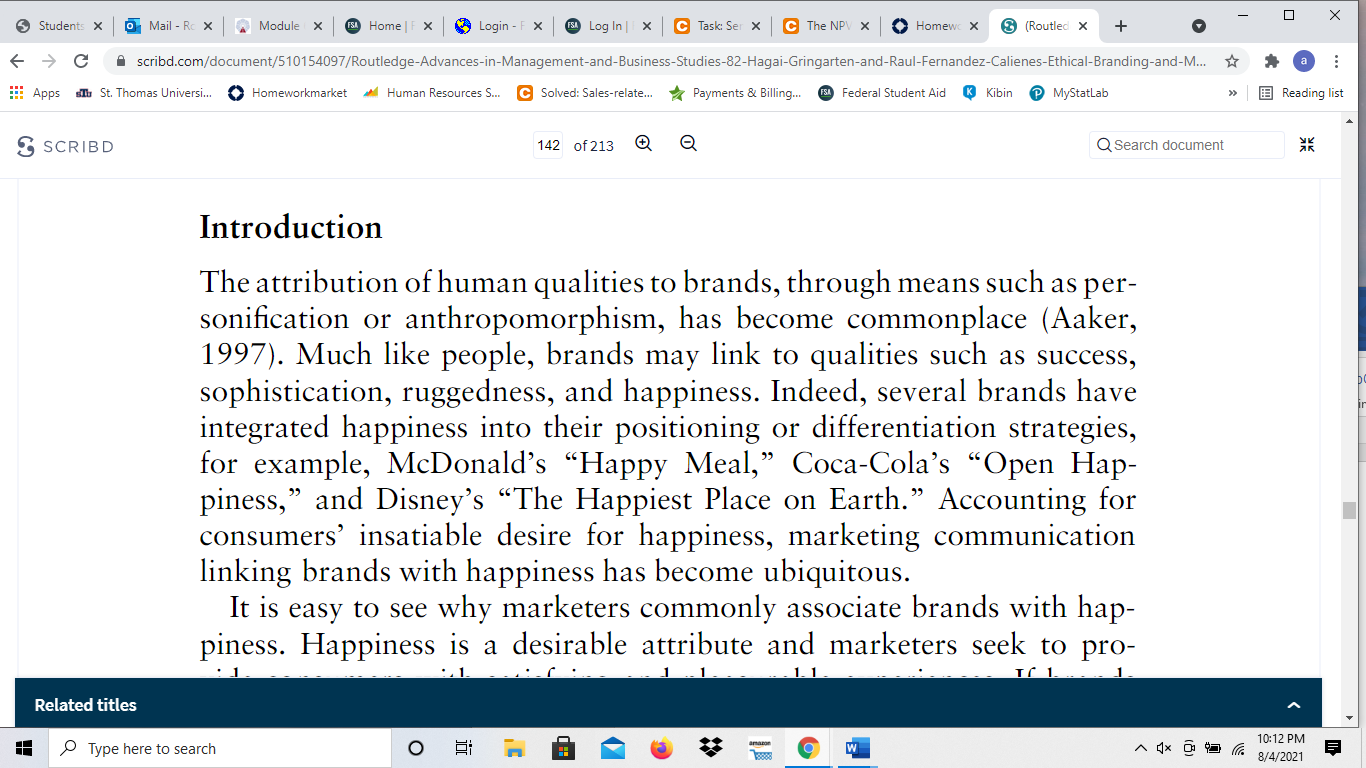Switch to the Homework tab

pyautogui.click(x=935, y=26)
